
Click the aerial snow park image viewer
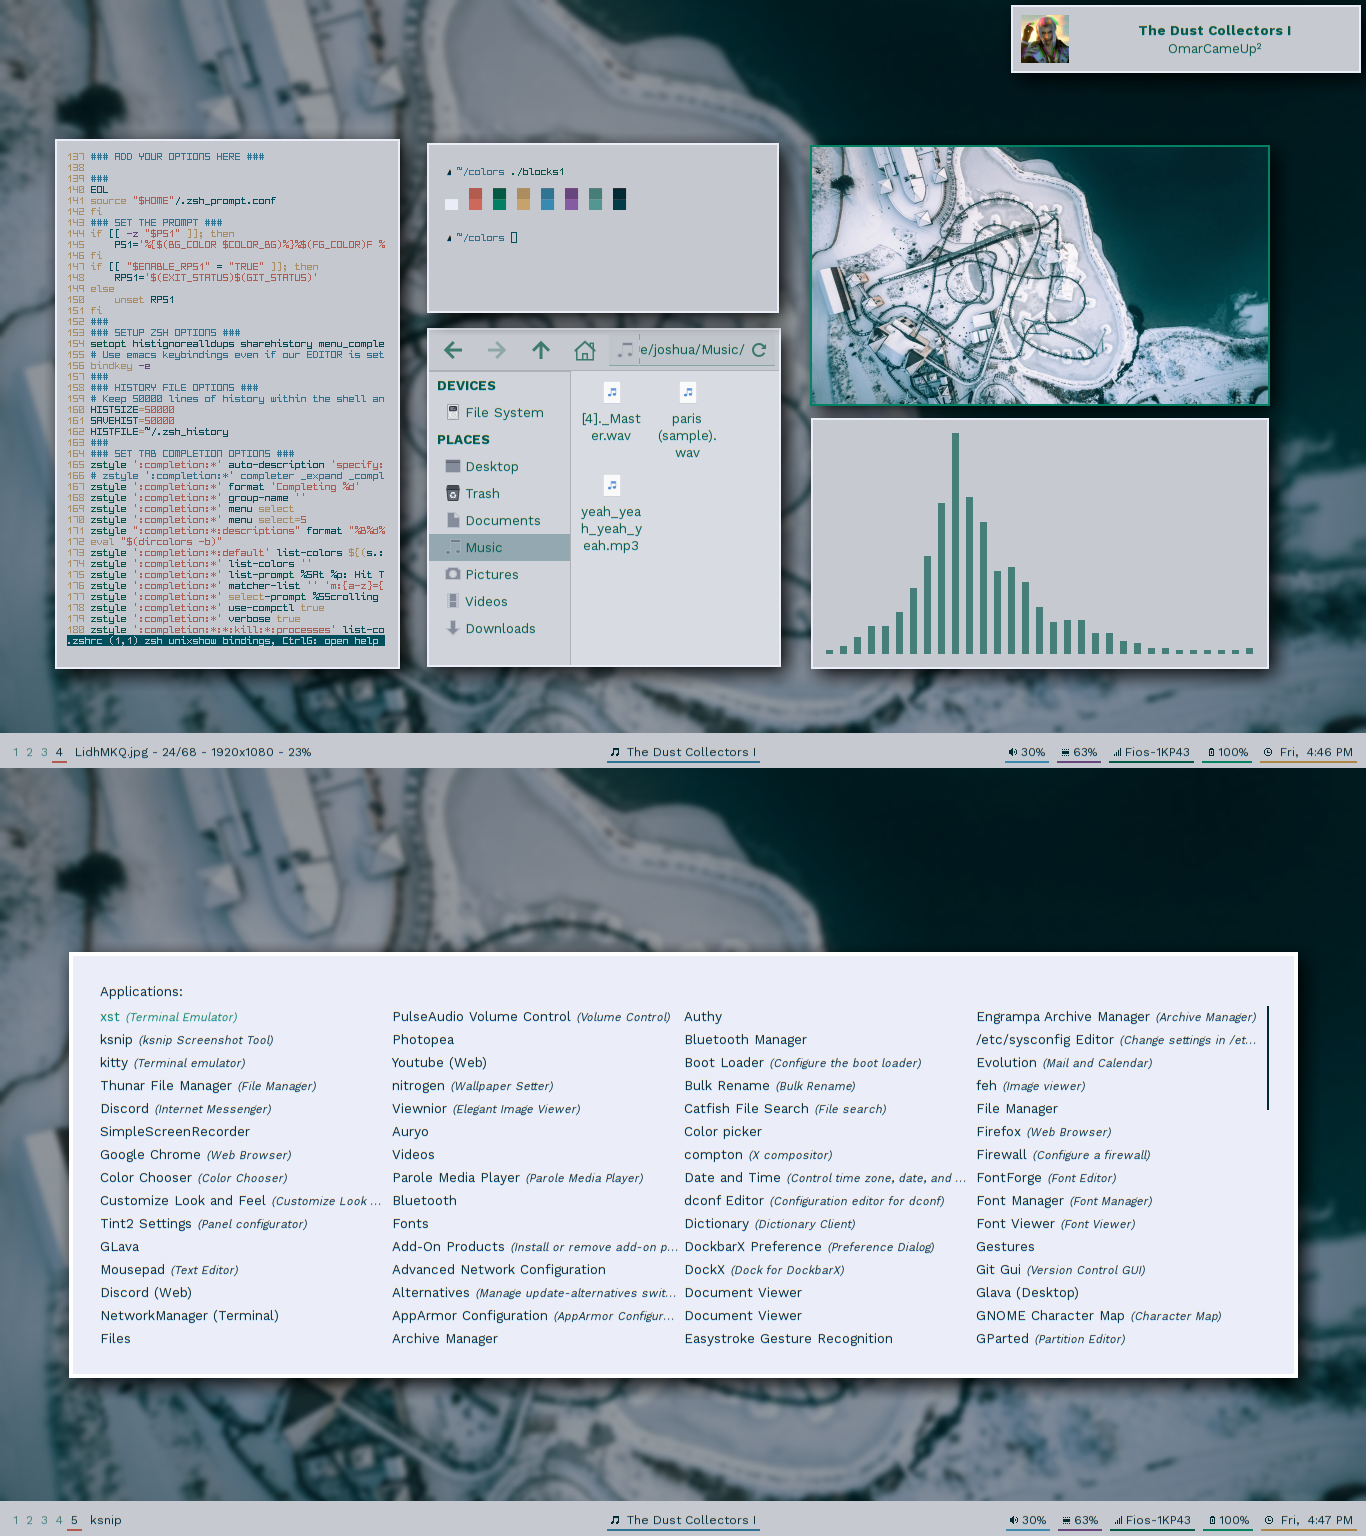pyautogui.click(x=1040, y=275)
